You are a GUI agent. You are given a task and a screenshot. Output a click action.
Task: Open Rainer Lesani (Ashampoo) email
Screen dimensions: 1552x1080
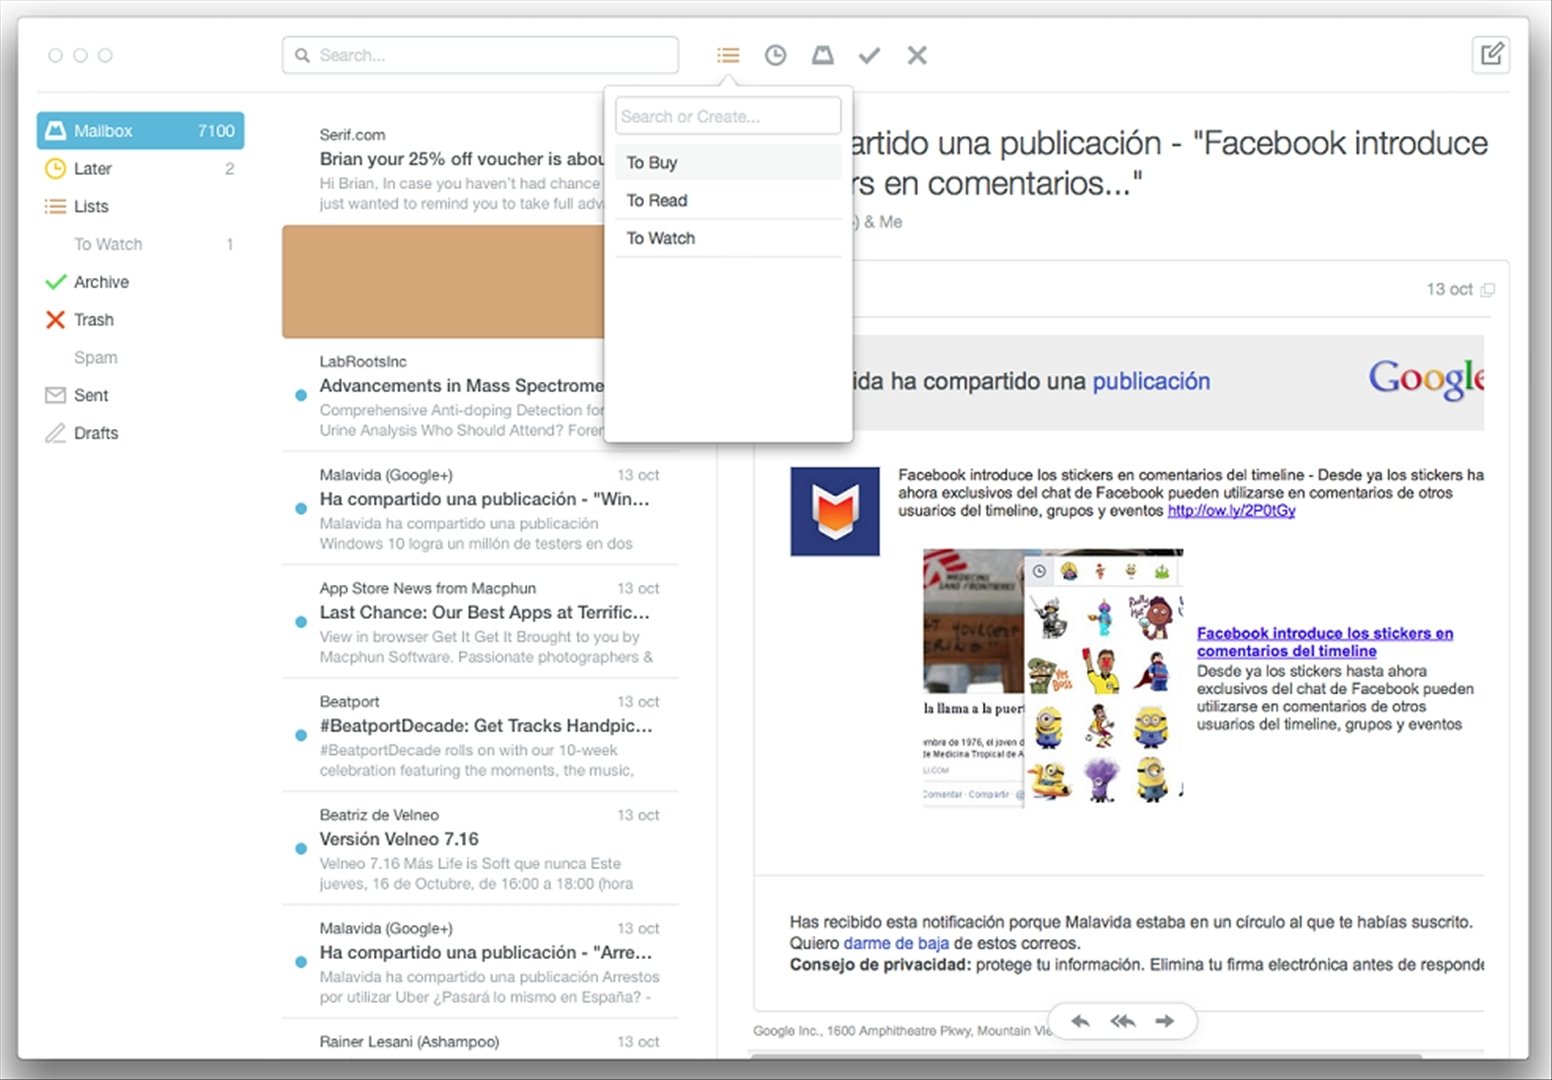[x=480, y=1041]
